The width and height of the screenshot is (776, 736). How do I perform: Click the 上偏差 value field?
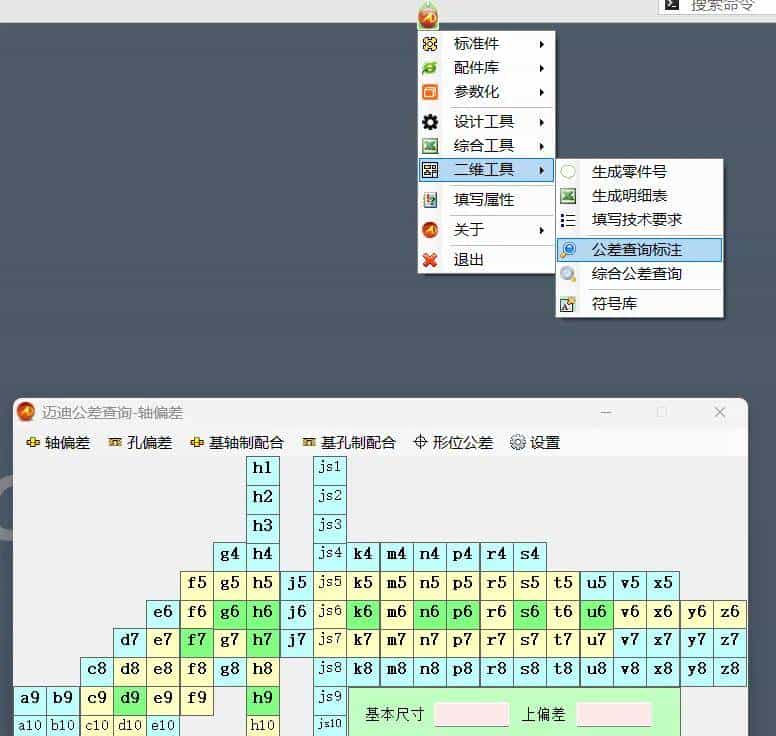point(614,714)
